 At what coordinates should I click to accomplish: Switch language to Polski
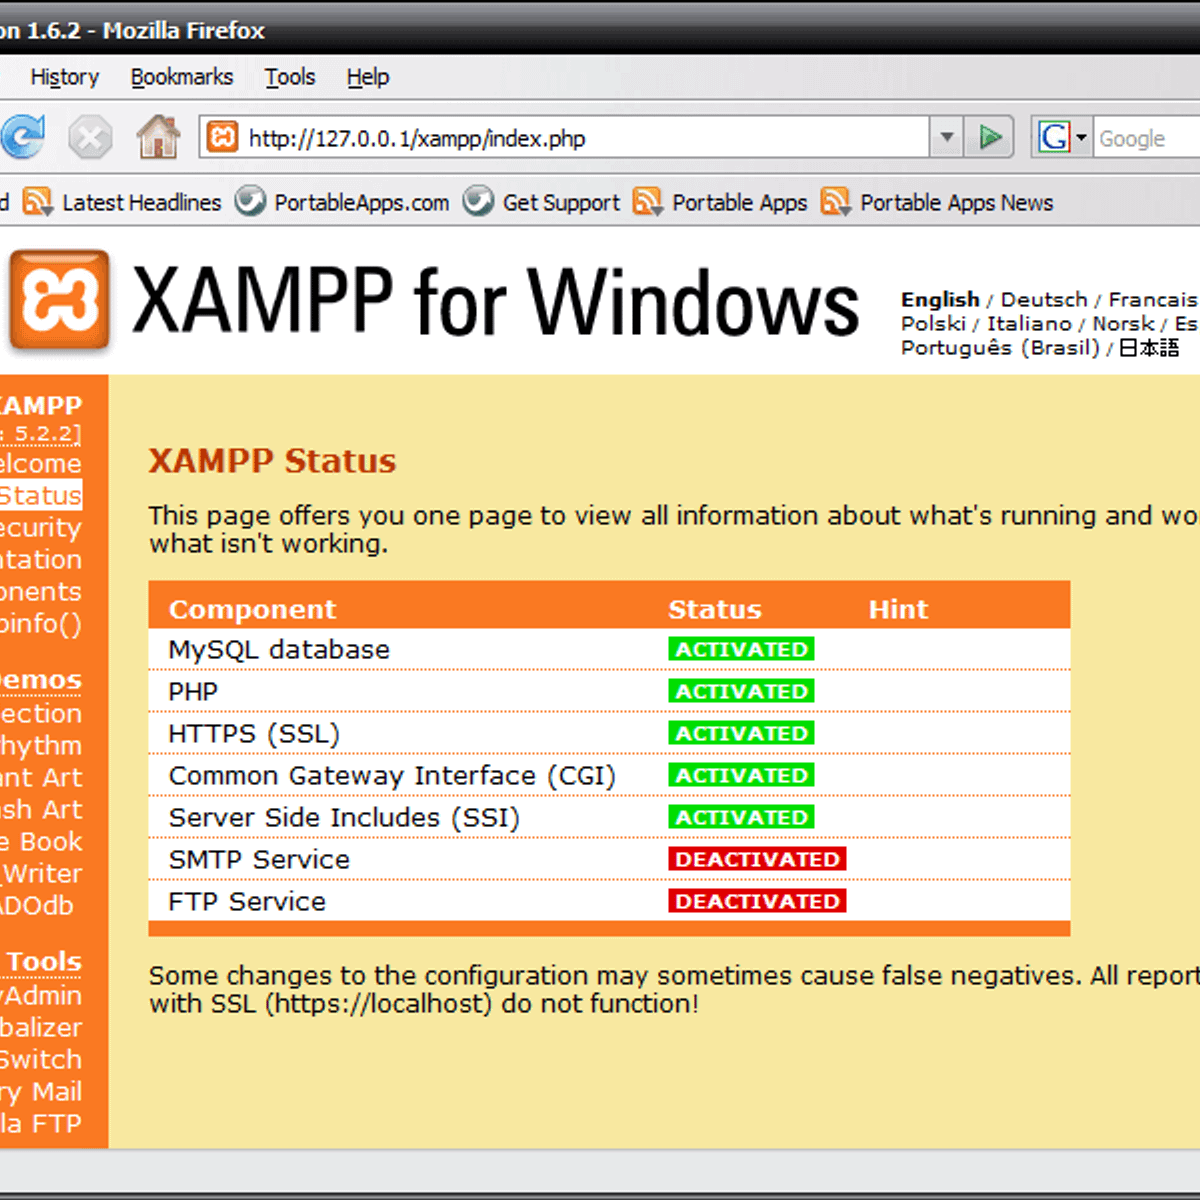coord(933,324)
